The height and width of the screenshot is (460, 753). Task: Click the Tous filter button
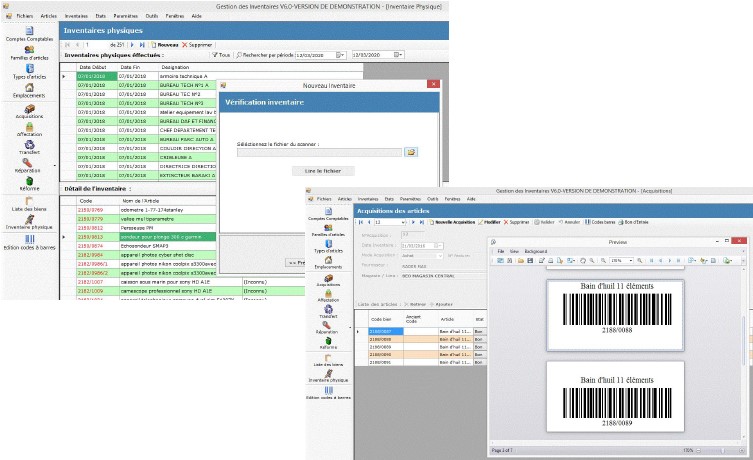221,54
